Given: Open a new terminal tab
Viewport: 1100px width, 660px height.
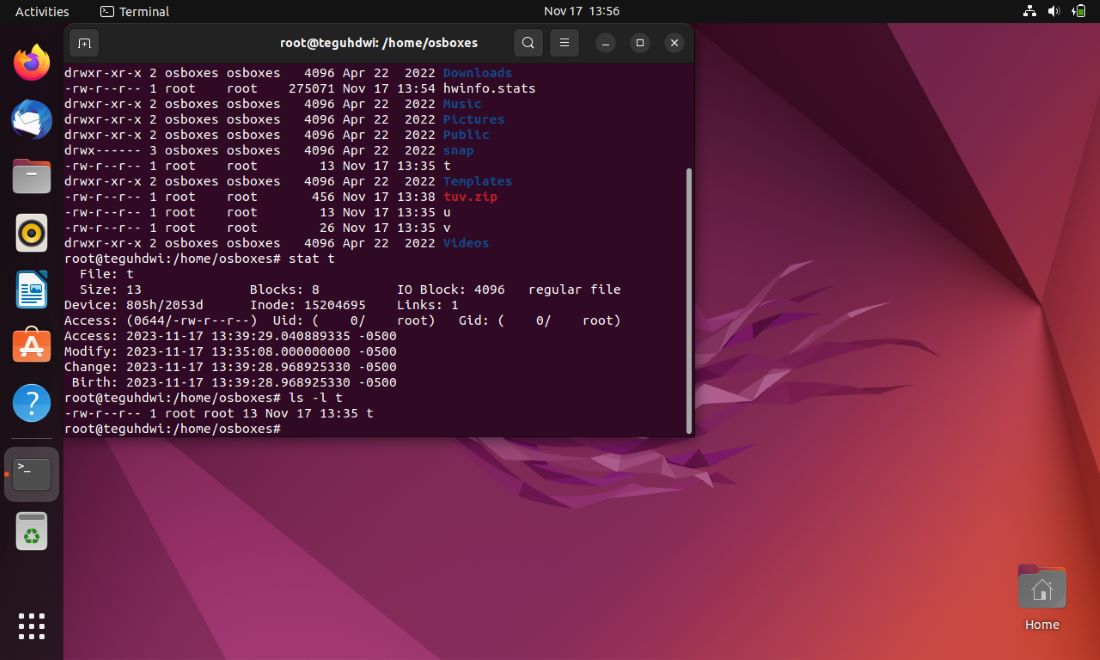Looking at the screenshot, I should [84, 43].
